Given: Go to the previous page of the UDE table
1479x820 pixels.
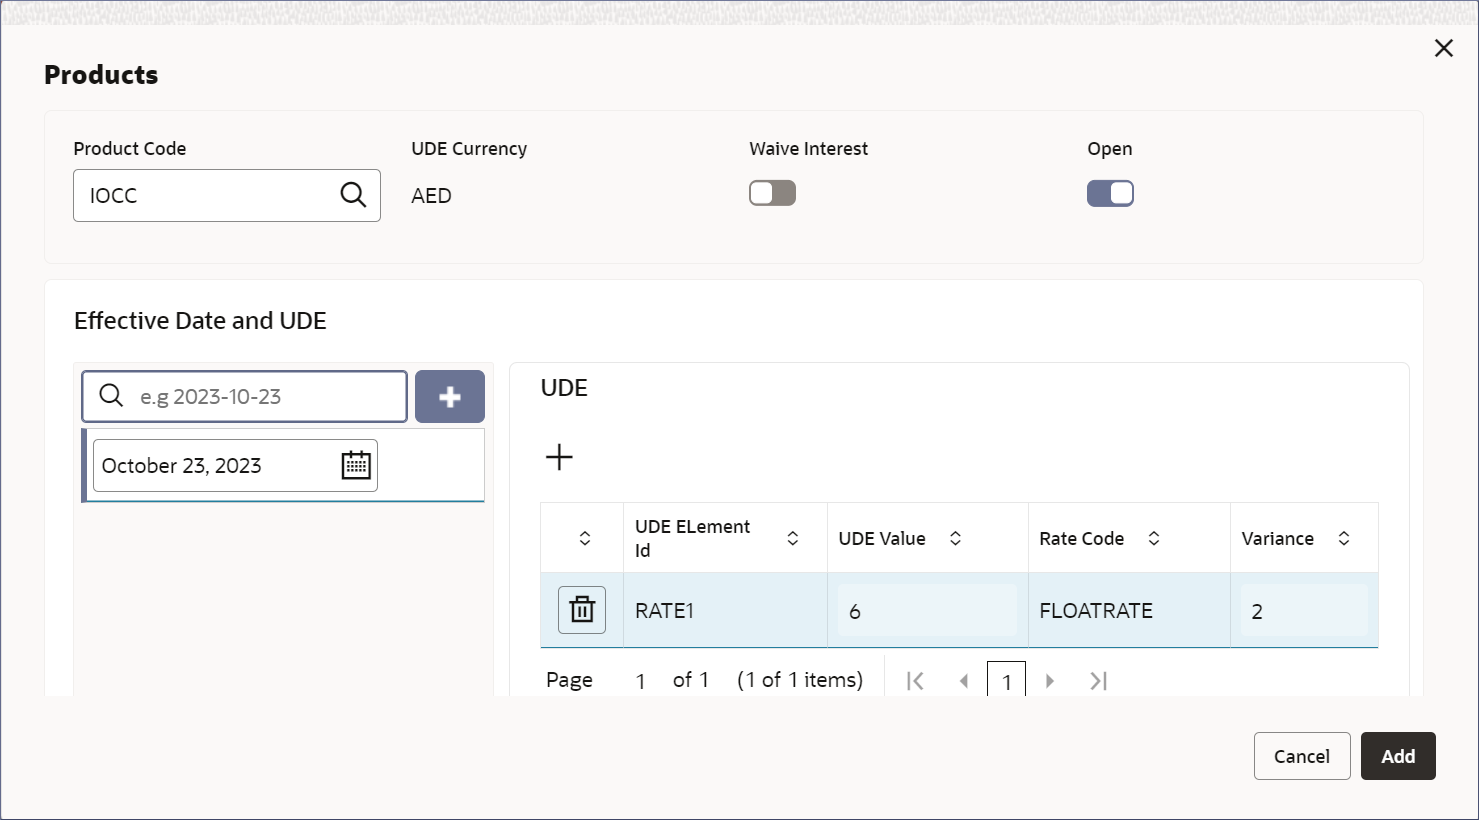Looking at the screenshot, I should pyautogui.click(x=964, y=681).
